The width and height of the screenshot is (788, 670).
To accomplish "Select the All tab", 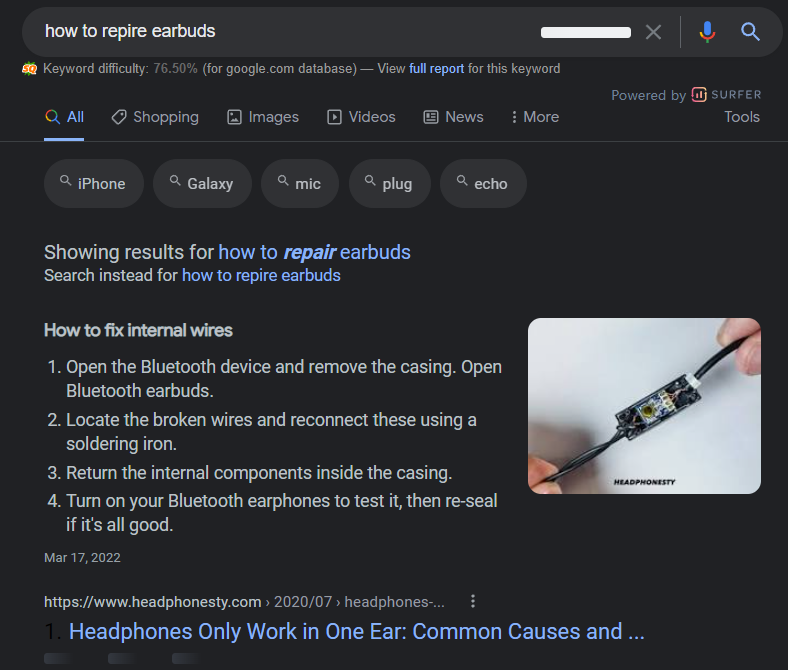I will [x=65, y=117].
